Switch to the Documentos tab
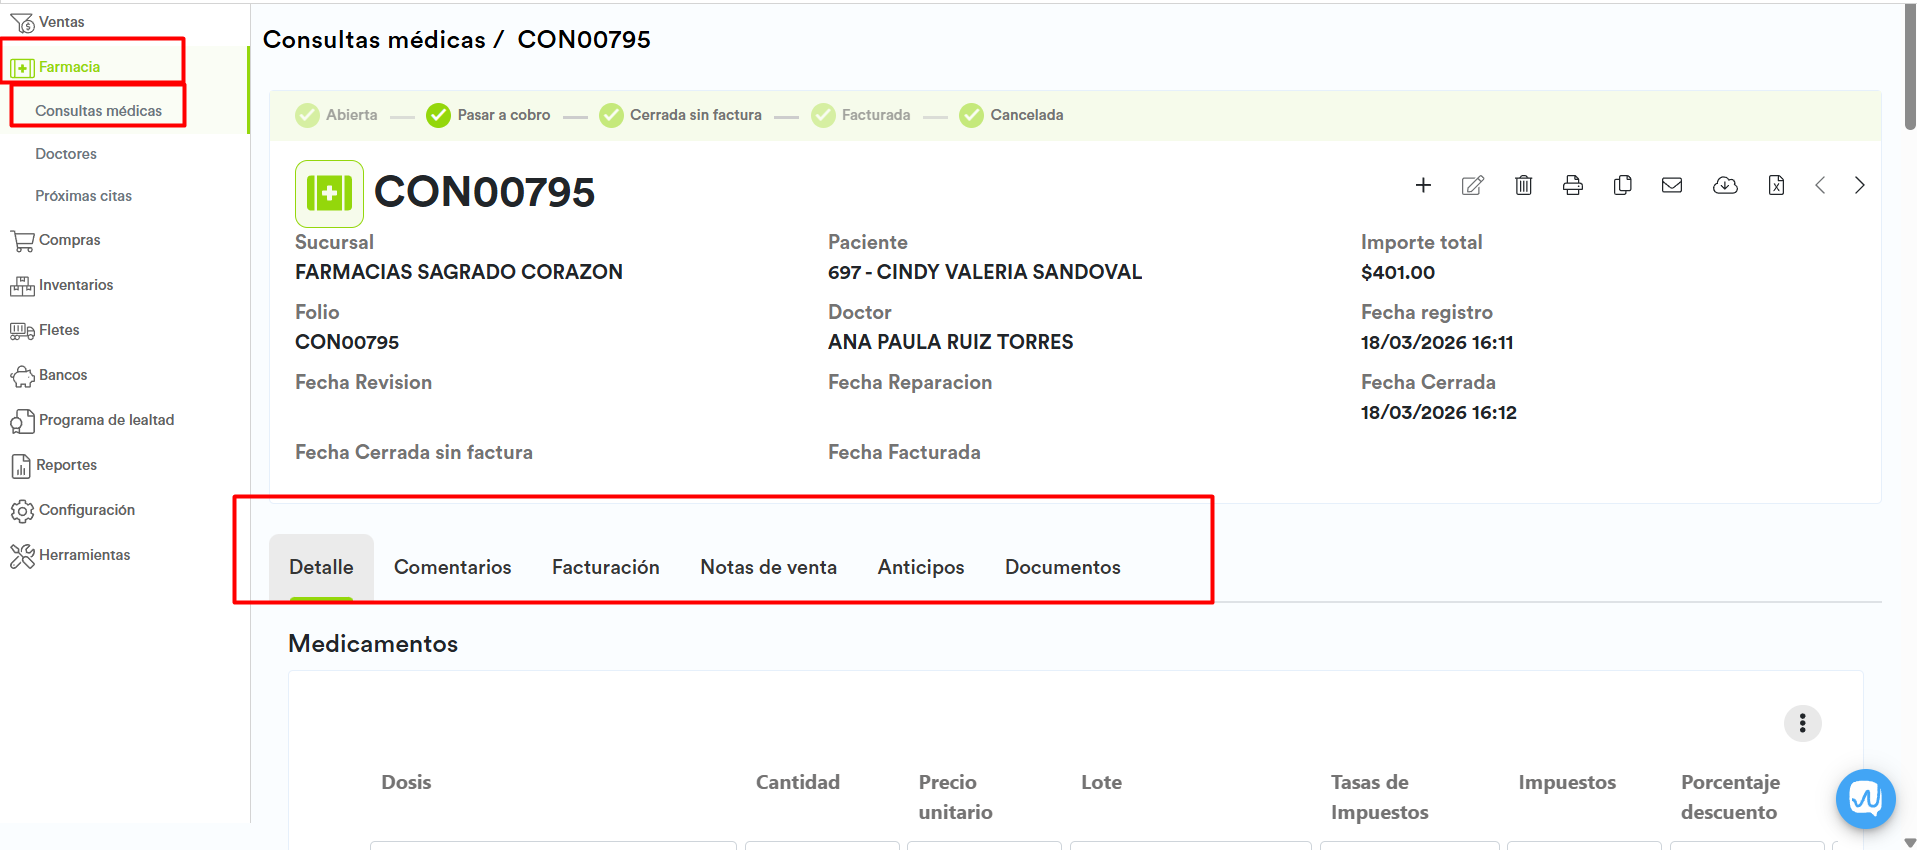The width and height of the screenshot is (1917, 850). click(1063, 567)
